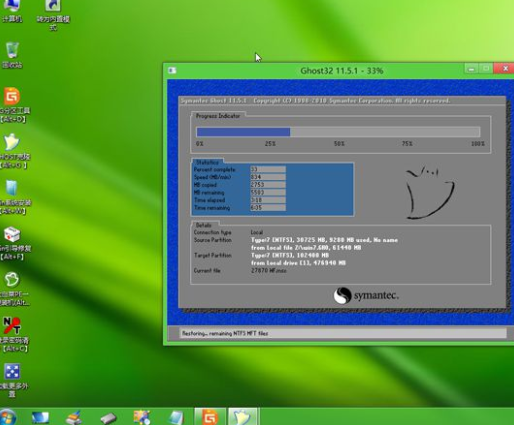The width and height of the screenshot is (514, 425).
Task: Click the Windows Start orb
Action: 7,417
